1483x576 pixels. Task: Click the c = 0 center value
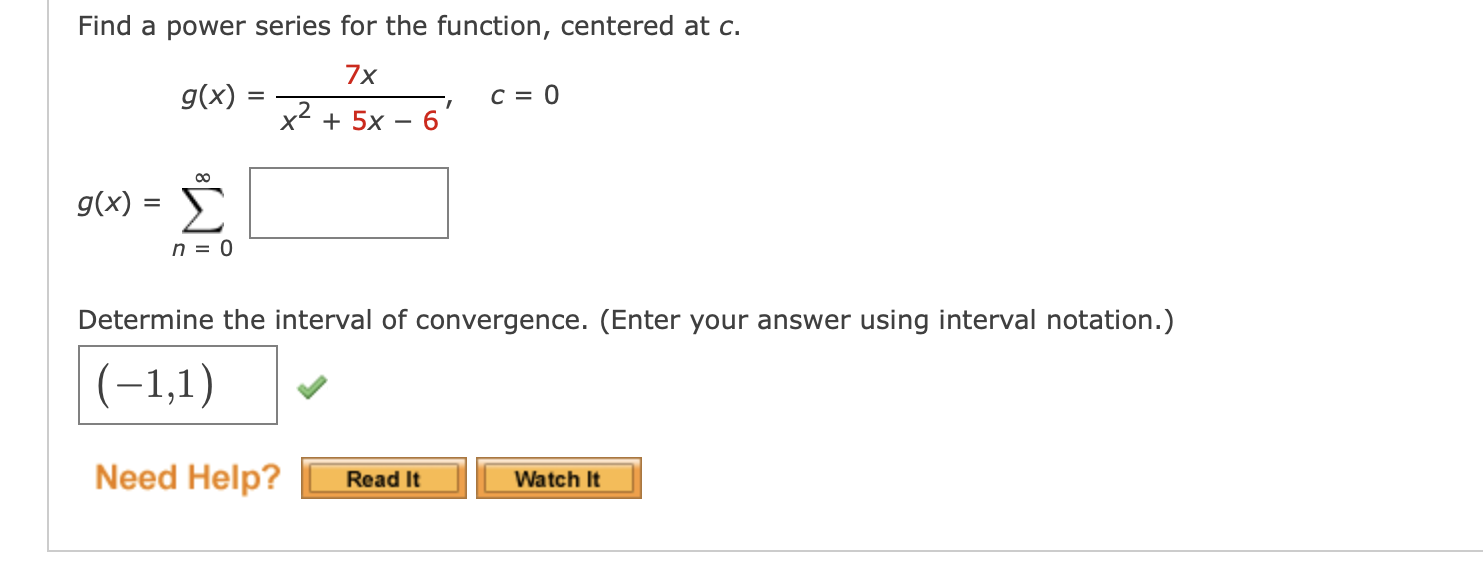[x=522, y=95]
